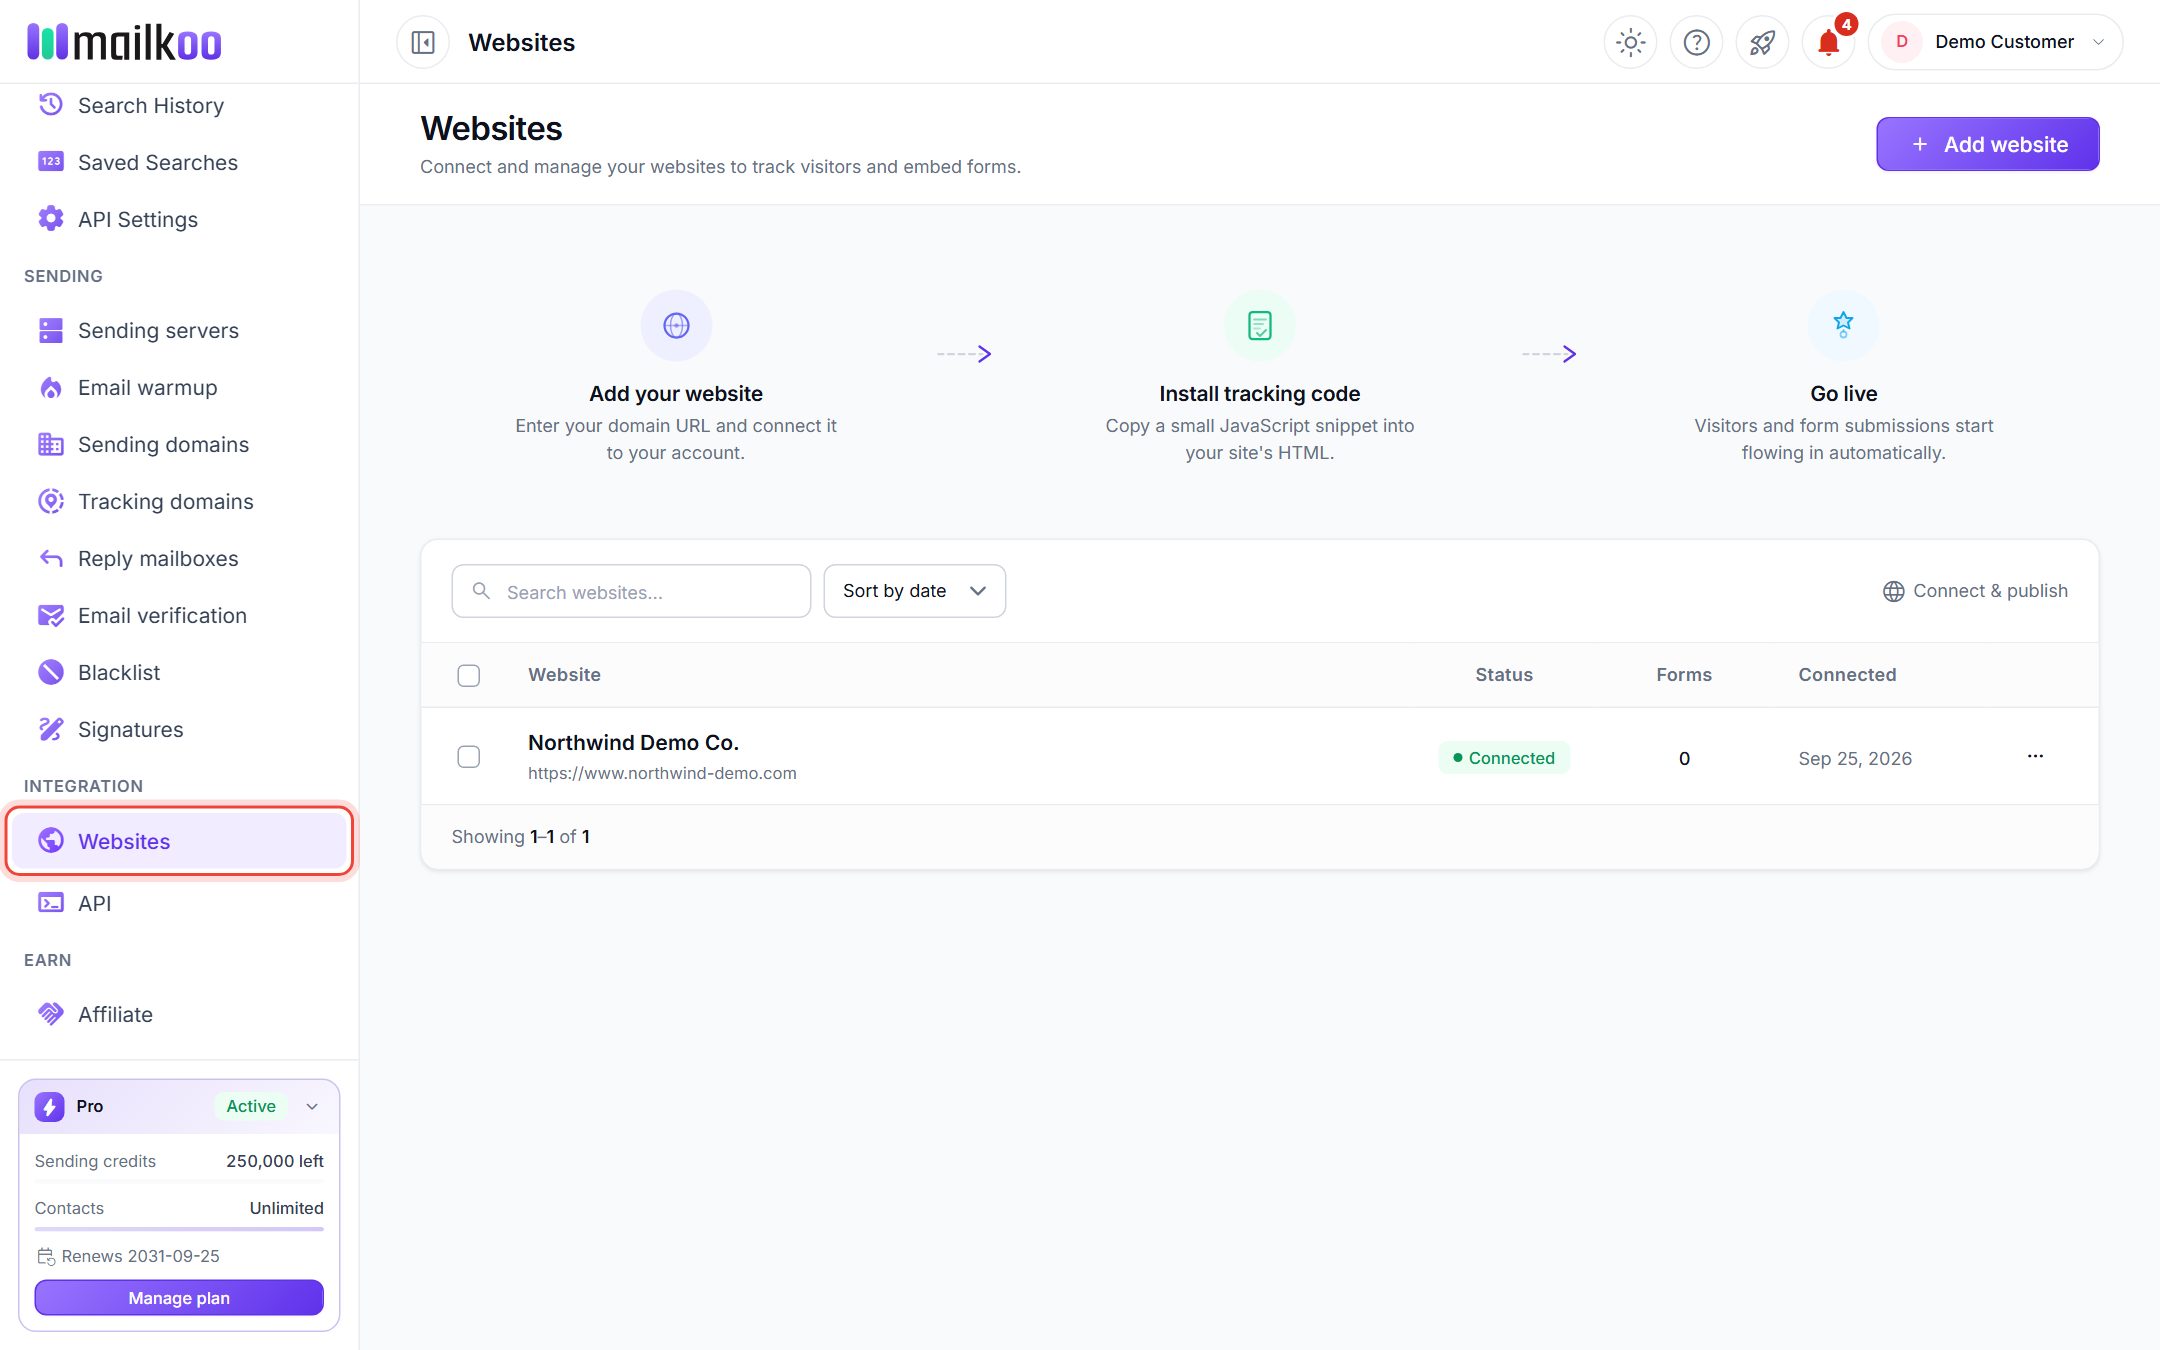Click the Sep 25, 2026 connected date
2160x1350 pixels.
pyautogui.click(x=1855, y=758)
